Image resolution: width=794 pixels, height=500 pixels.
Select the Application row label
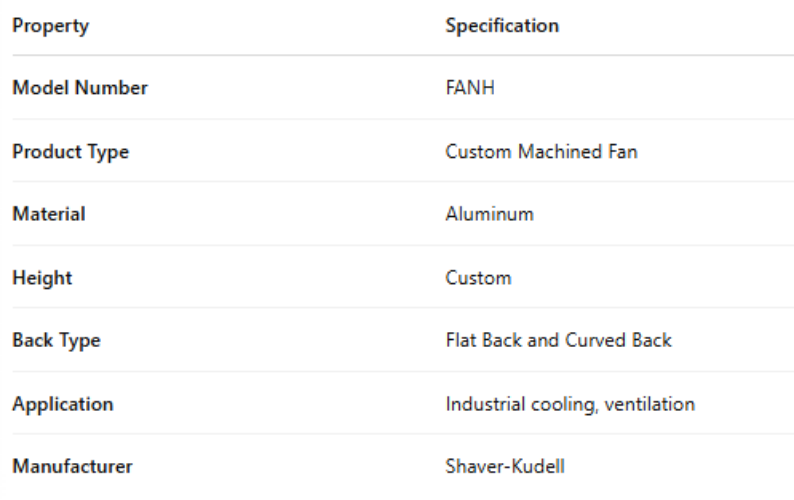tap(62, 405)
